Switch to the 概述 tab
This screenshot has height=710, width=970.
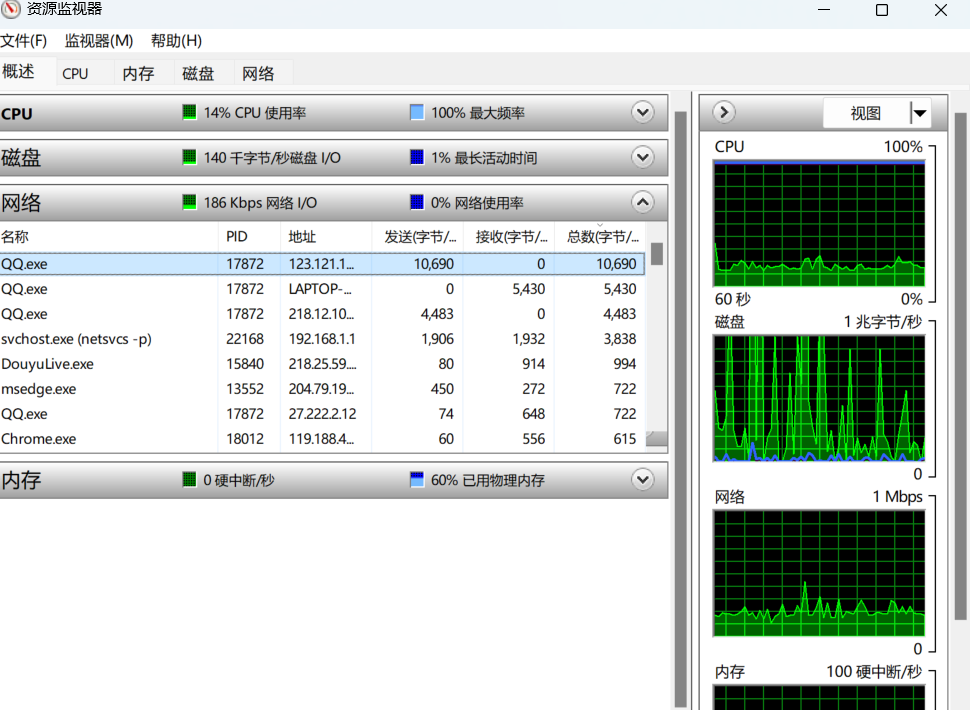(27, 72)
